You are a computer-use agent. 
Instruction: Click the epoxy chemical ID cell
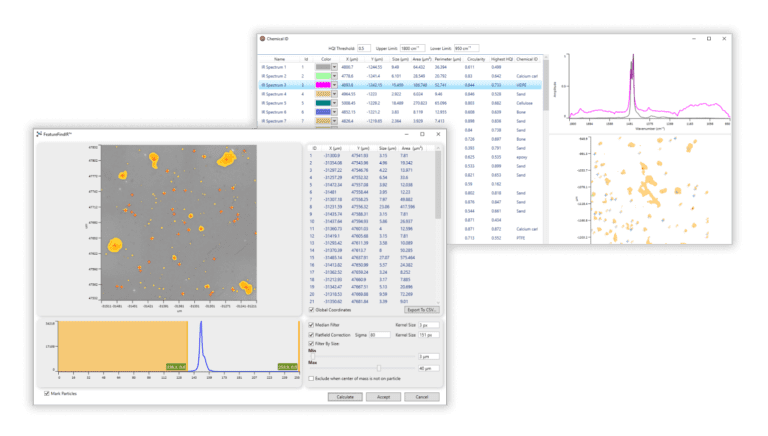(x=522, y=157)
